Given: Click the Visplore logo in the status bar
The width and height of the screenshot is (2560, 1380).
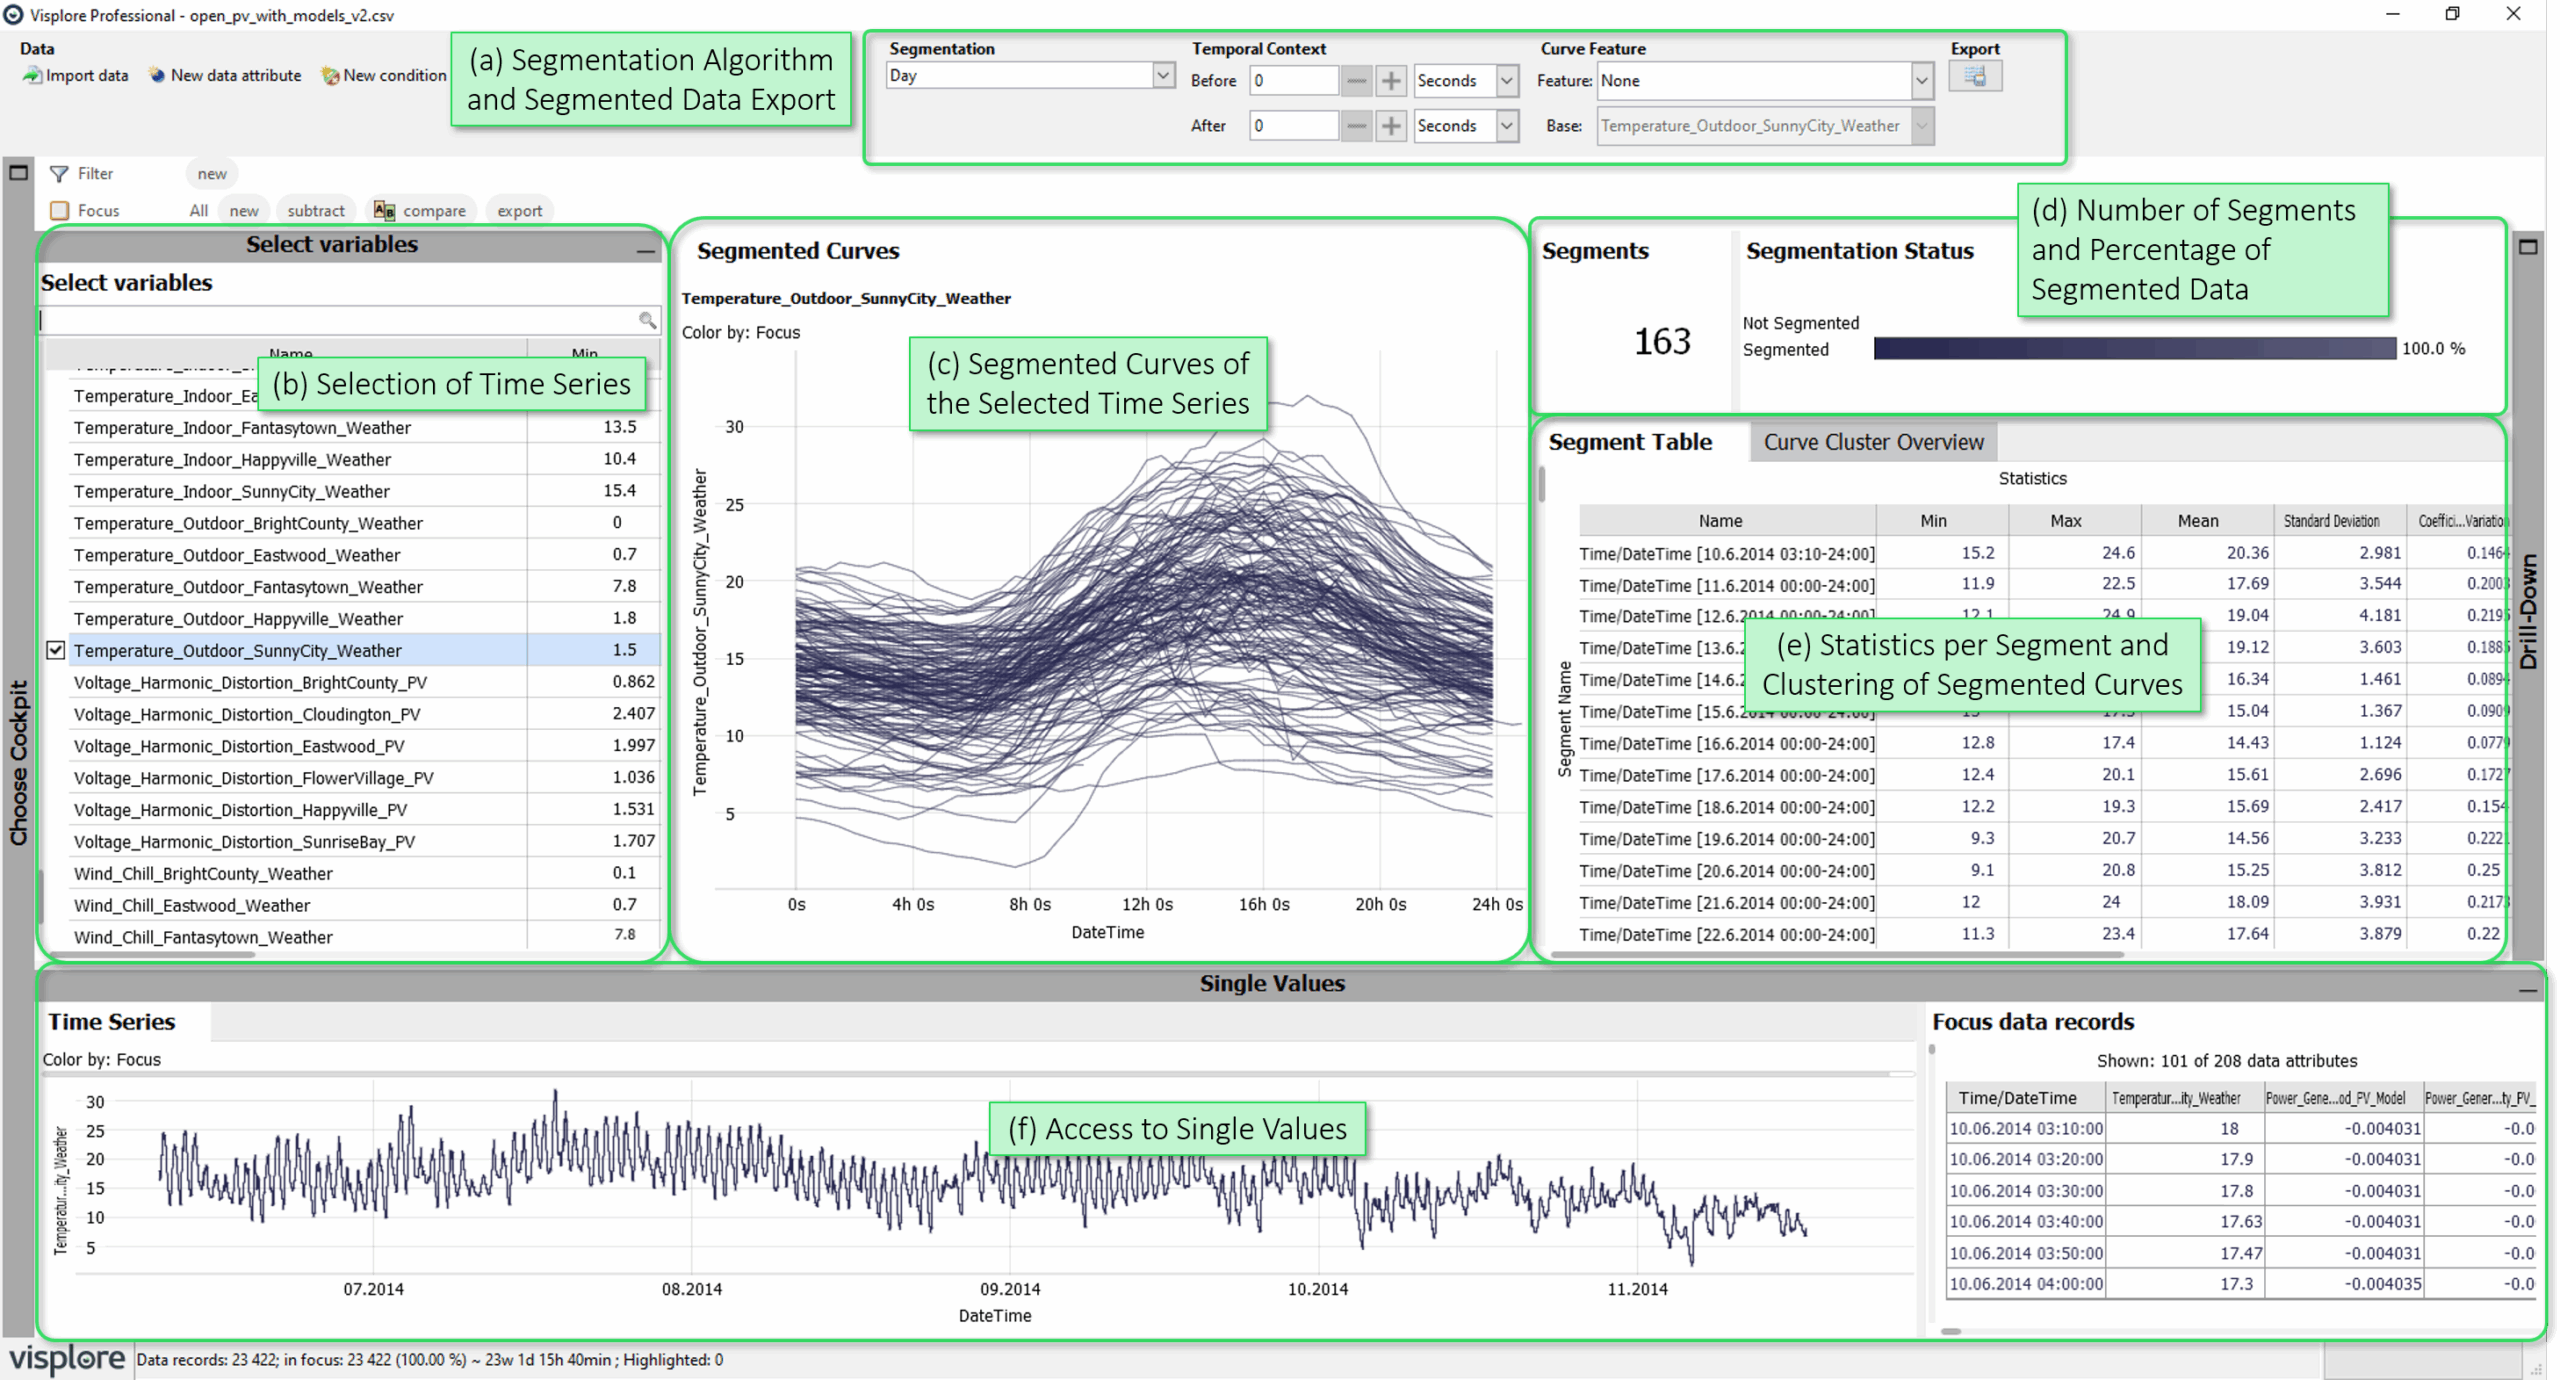Looking at the screenshot, I should pyautogui.click(x=67, y=1359).
